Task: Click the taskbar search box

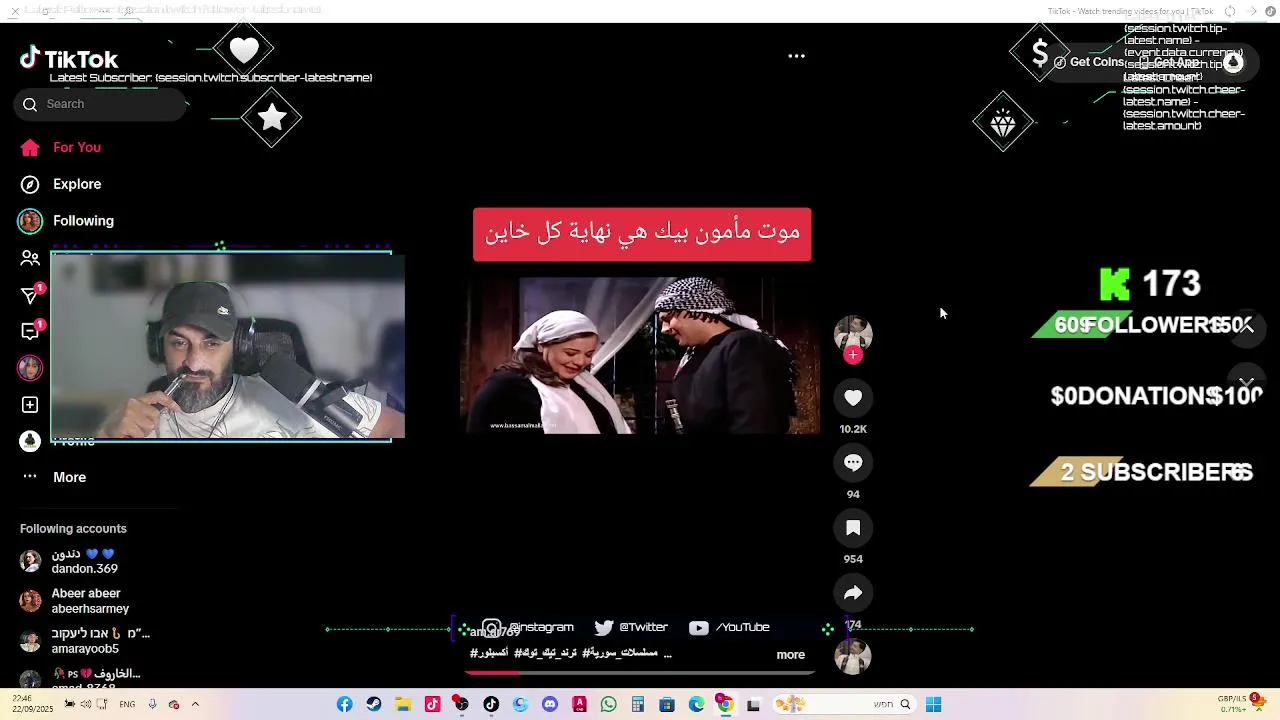Action: (x=845, y=705)
